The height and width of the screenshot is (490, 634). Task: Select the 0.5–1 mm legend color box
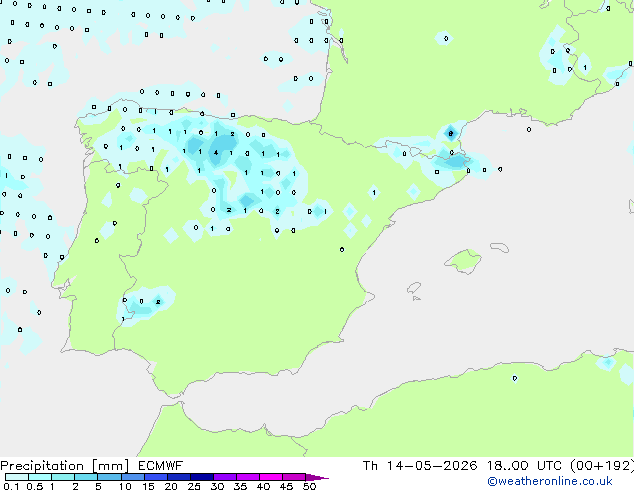click(40, 477)
